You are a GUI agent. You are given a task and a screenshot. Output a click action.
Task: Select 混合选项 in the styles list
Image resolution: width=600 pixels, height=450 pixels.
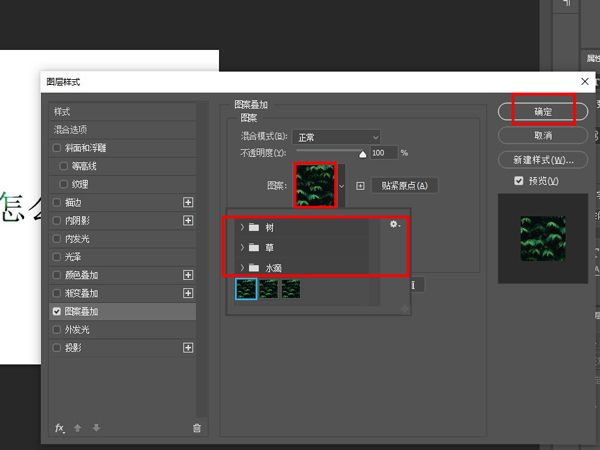point(78,130)
